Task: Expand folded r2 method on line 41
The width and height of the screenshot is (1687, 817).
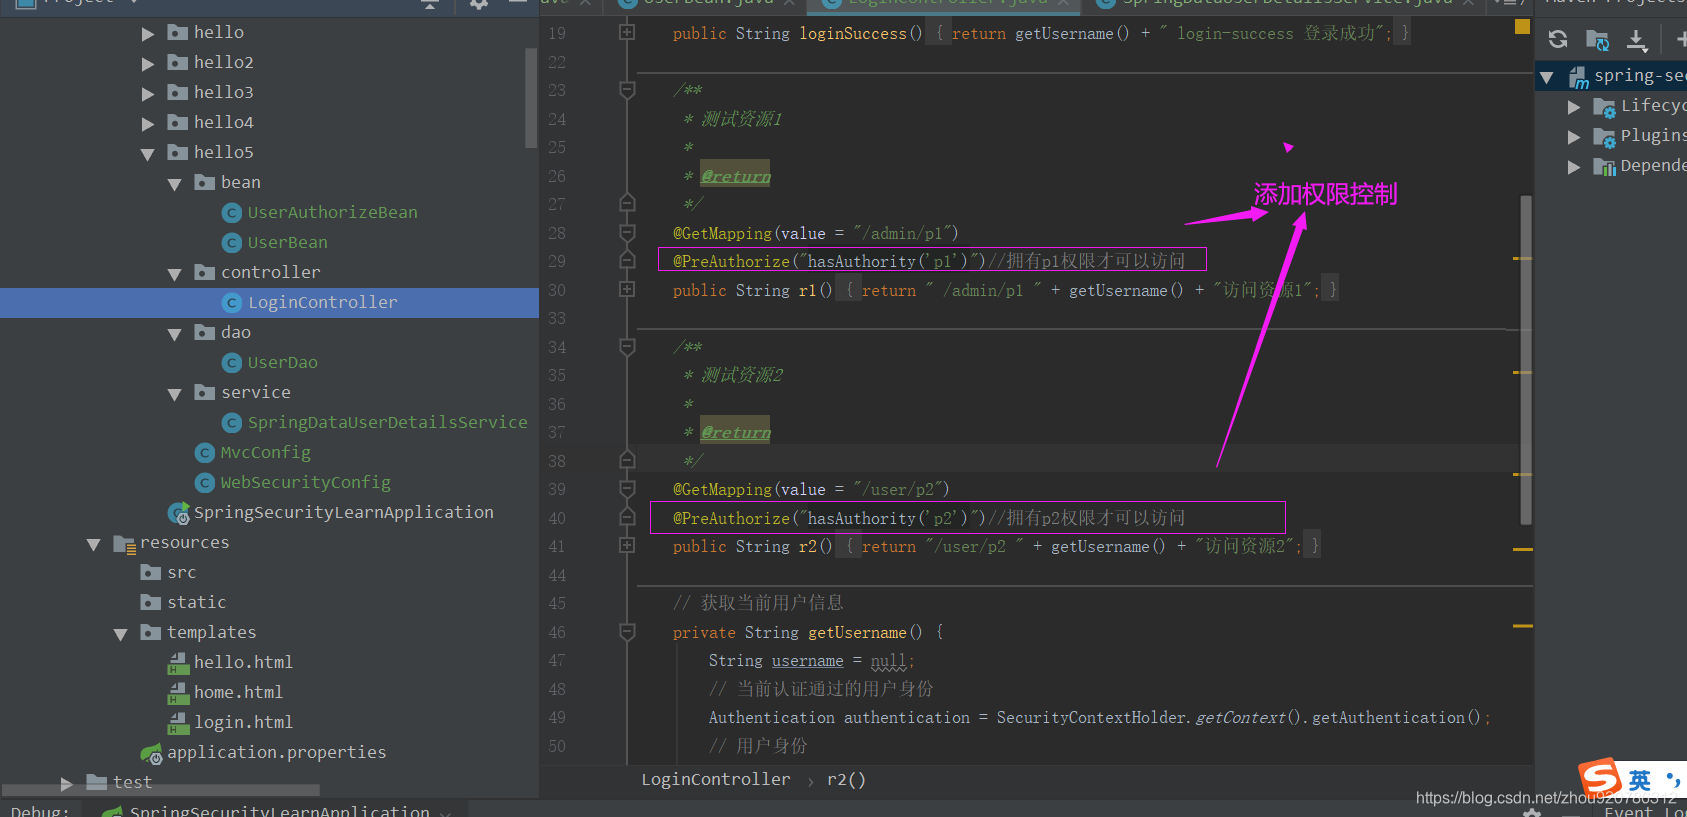Action: click(627, 545)
